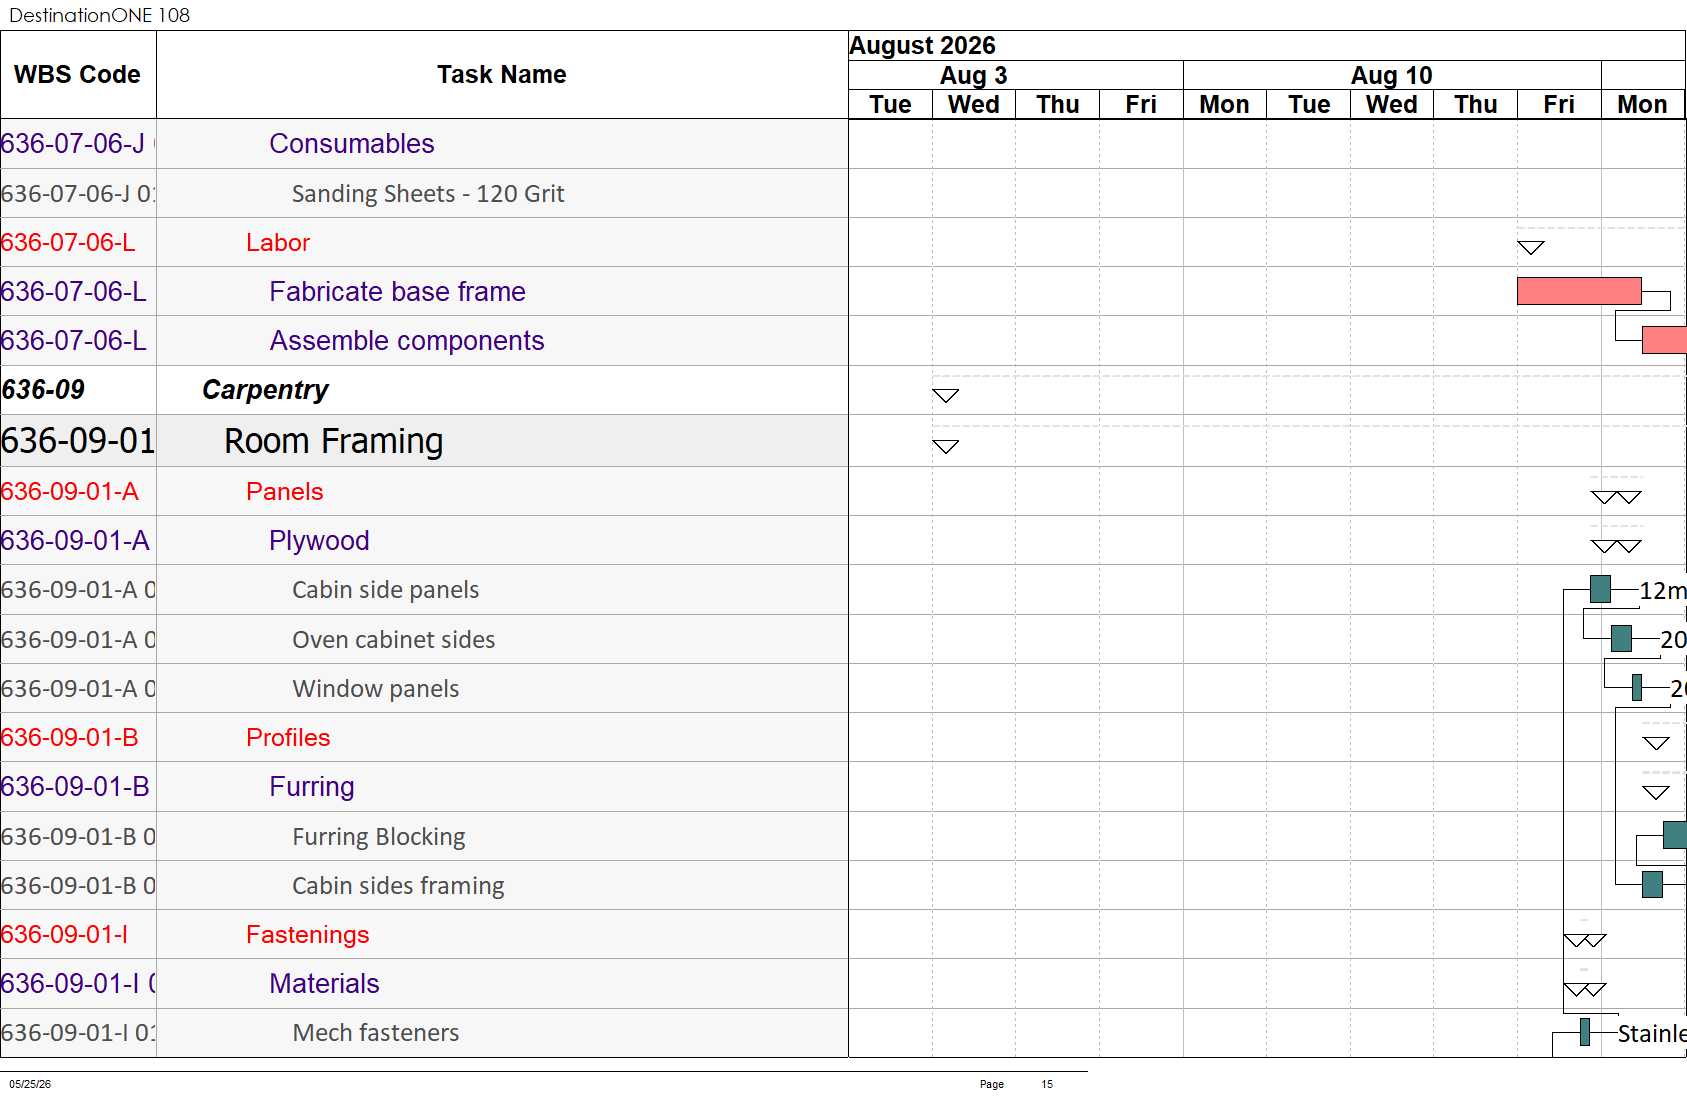
Task: Click the Fastenings summary triangle marker
Action: click(x=1585, y=940)
